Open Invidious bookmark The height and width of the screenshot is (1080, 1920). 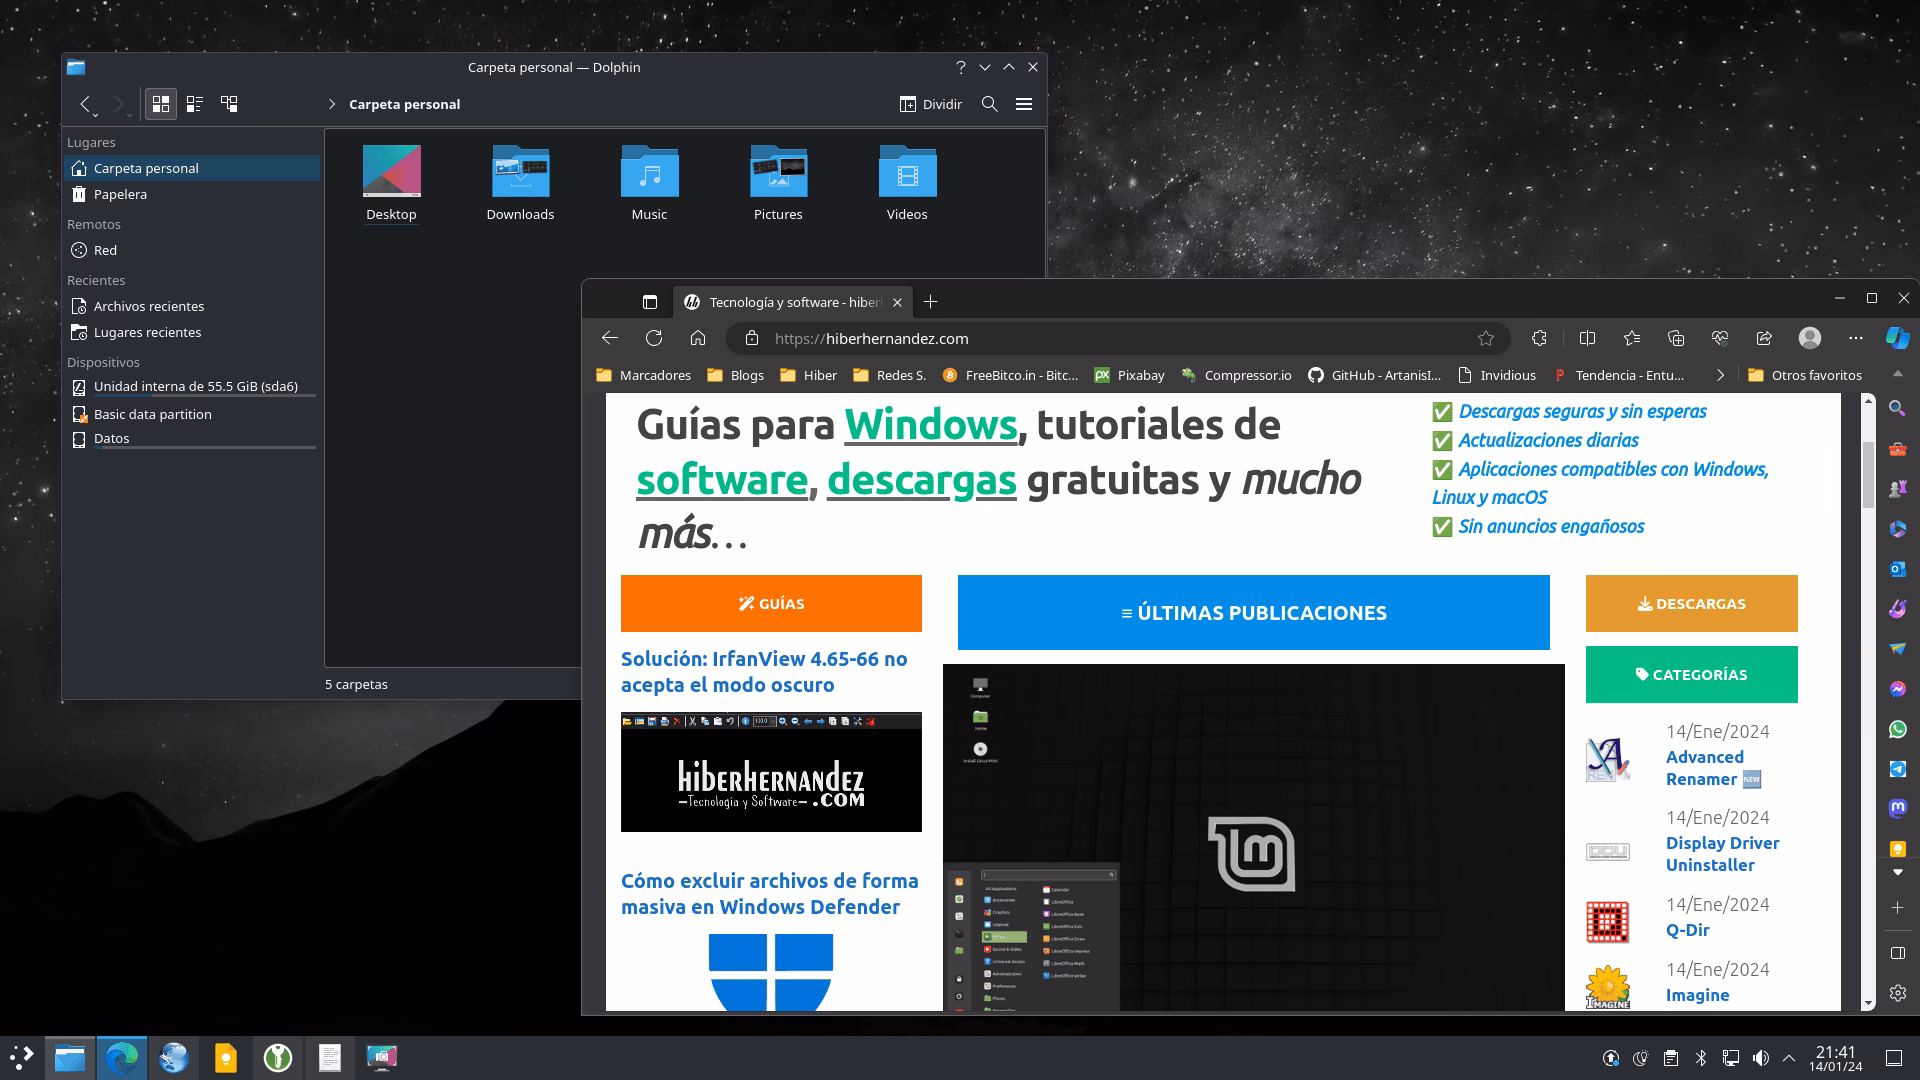pos(1497,375)
